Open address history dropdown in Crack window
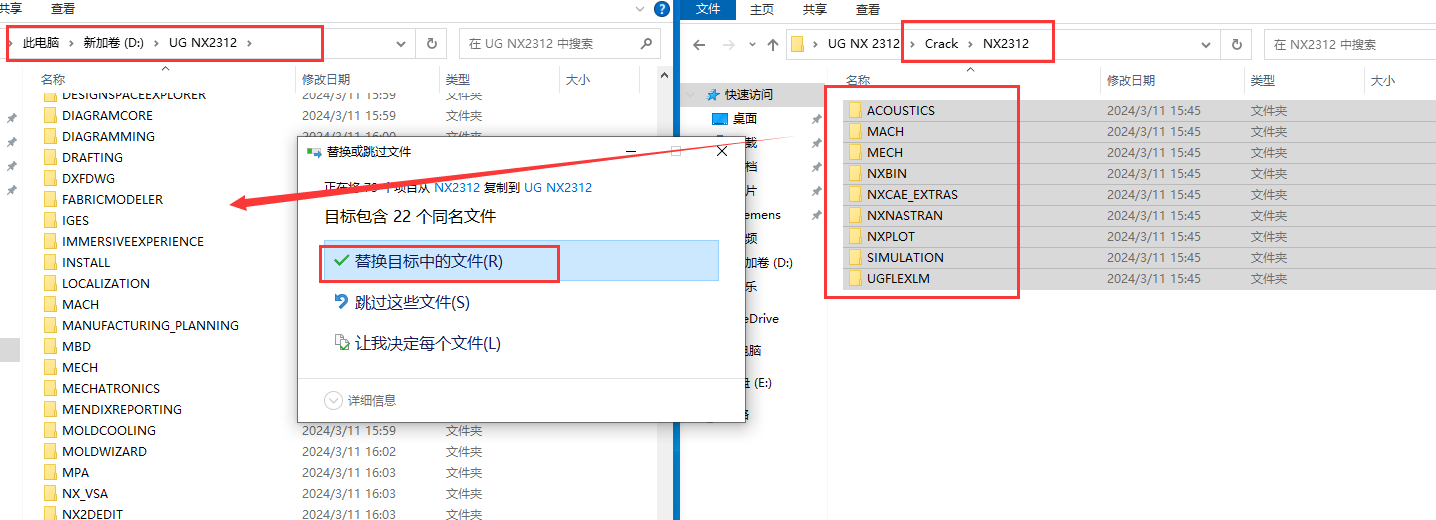 tap(1207, 44)
